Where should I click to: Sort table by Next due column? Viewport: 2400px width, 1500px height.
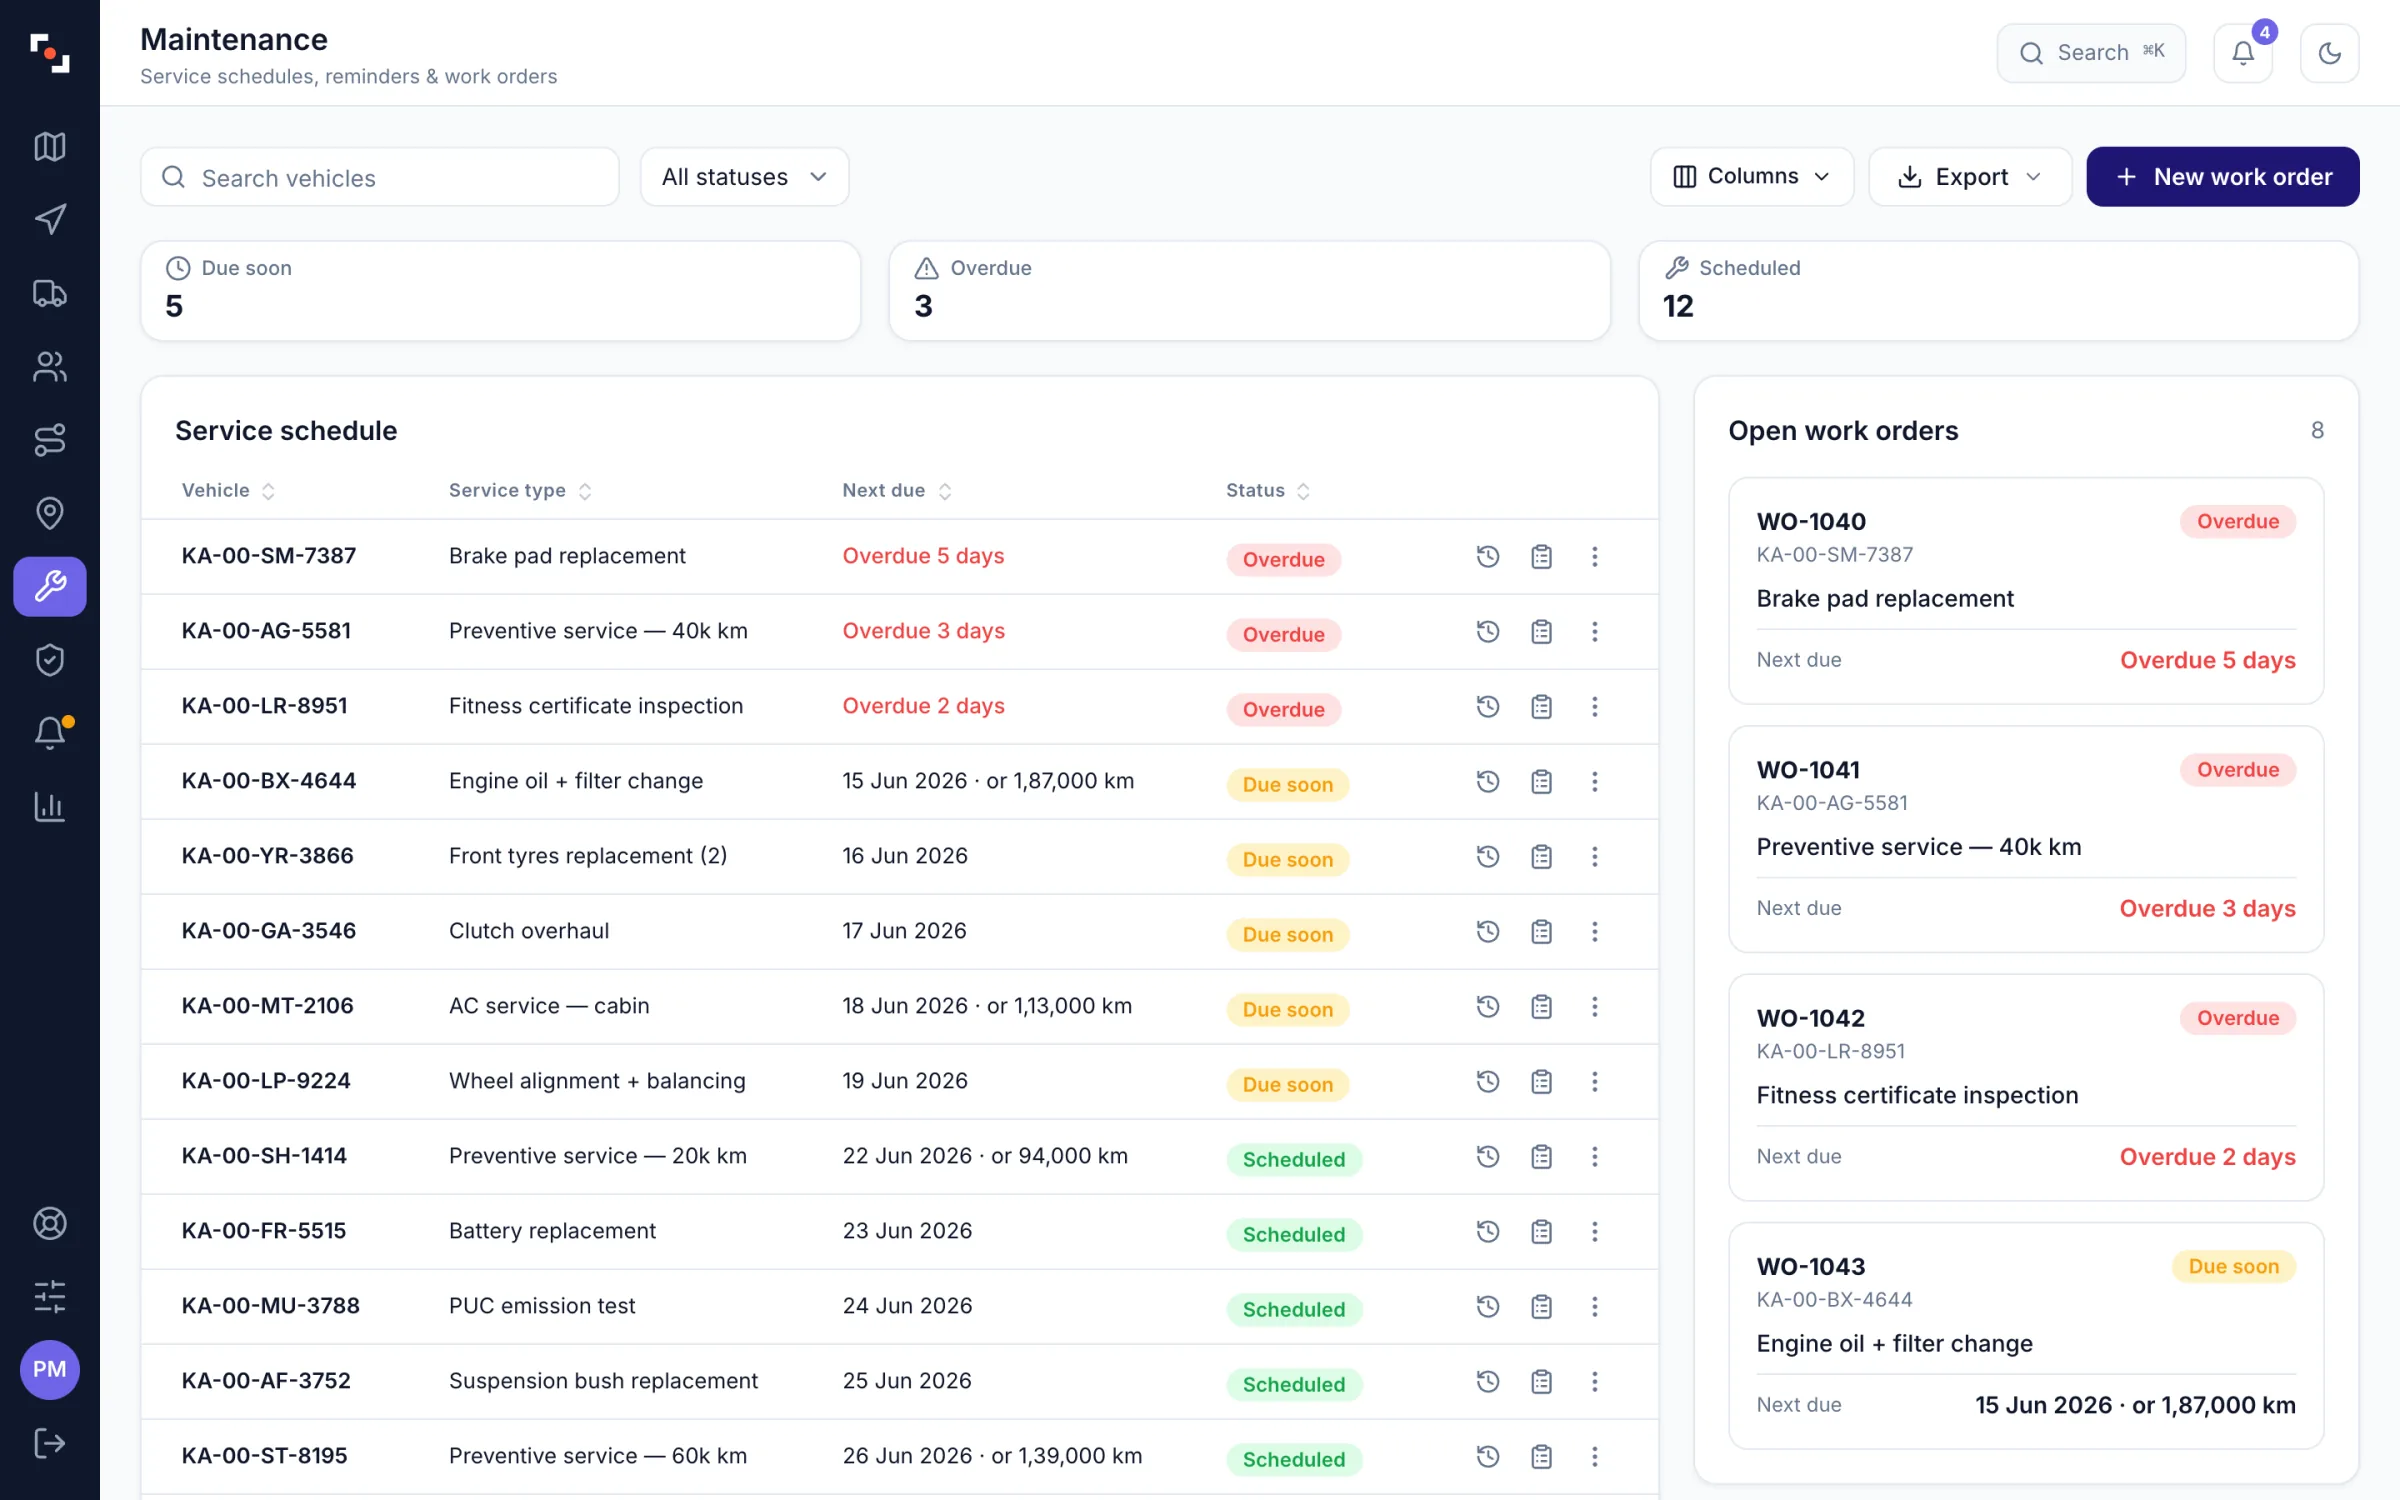[x=897, y=490]
